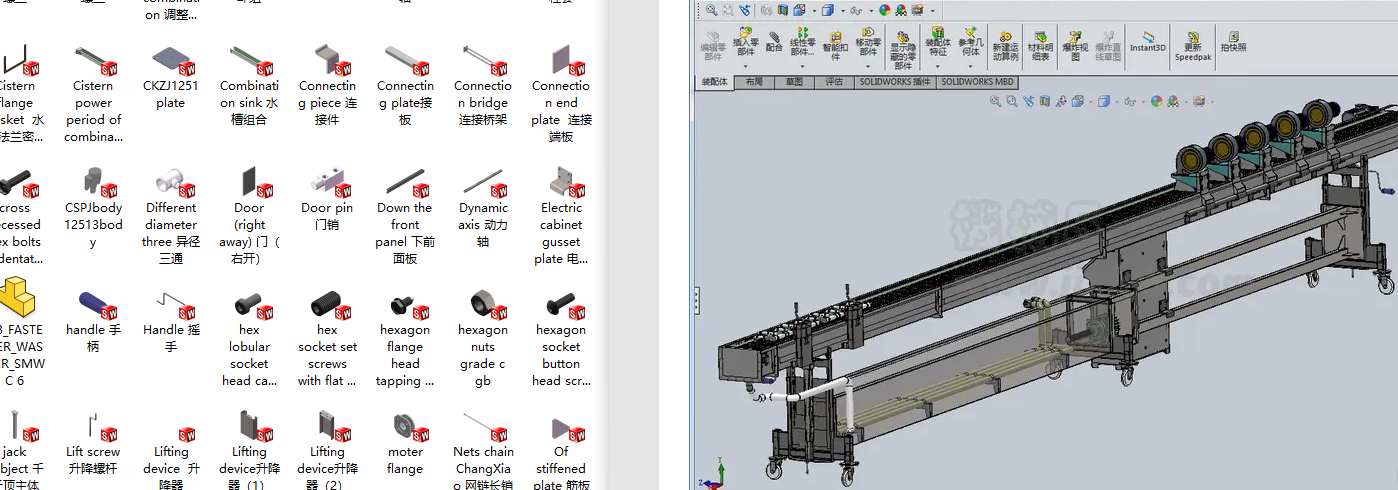Click the 'moter flange' file label

pos(405,460)
